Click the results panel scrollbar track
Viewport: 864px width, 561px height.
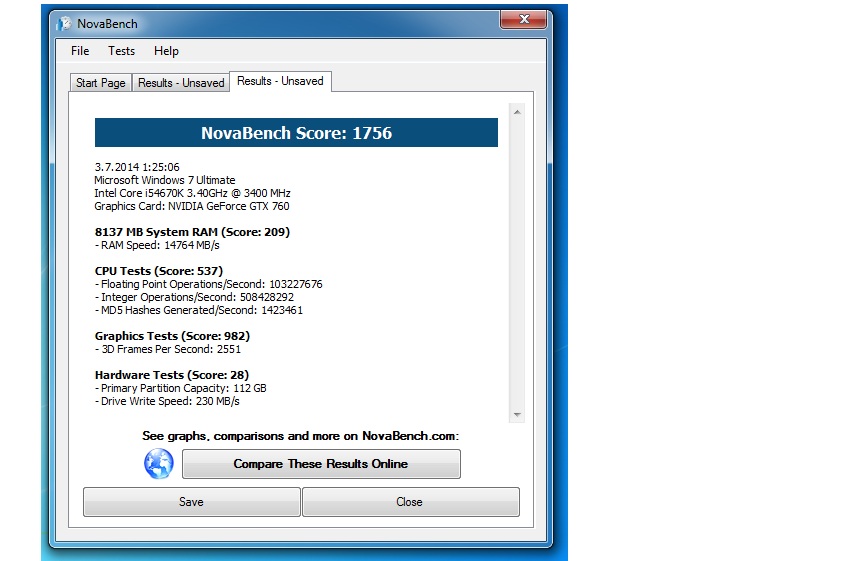(517, 260)
